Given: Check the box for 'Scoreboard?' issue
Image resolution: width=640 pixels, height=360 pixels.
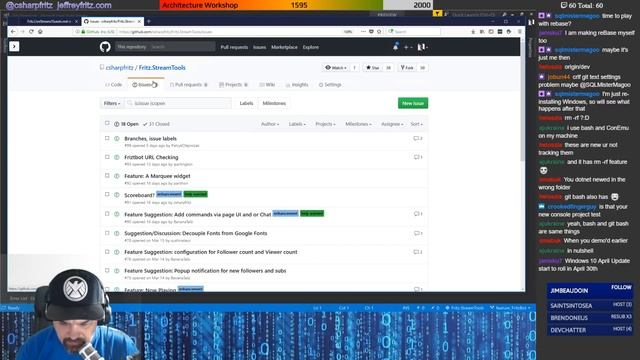Looking at the screenshot, I should (x=107, y=195).
